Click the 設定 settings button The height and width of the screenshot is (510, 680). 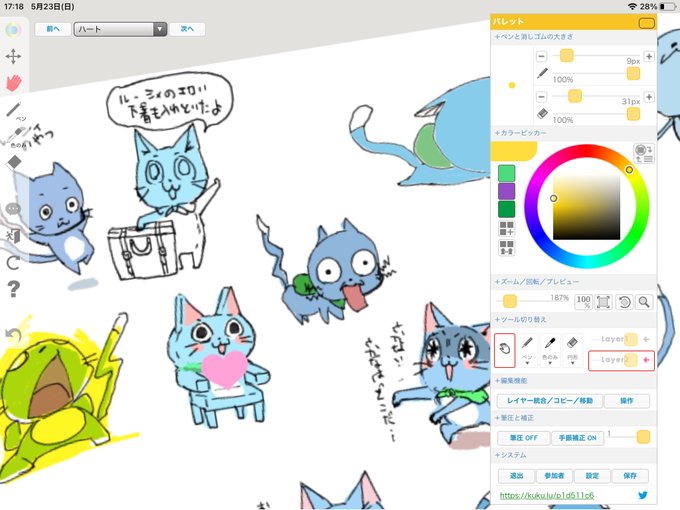coord(592,476)
